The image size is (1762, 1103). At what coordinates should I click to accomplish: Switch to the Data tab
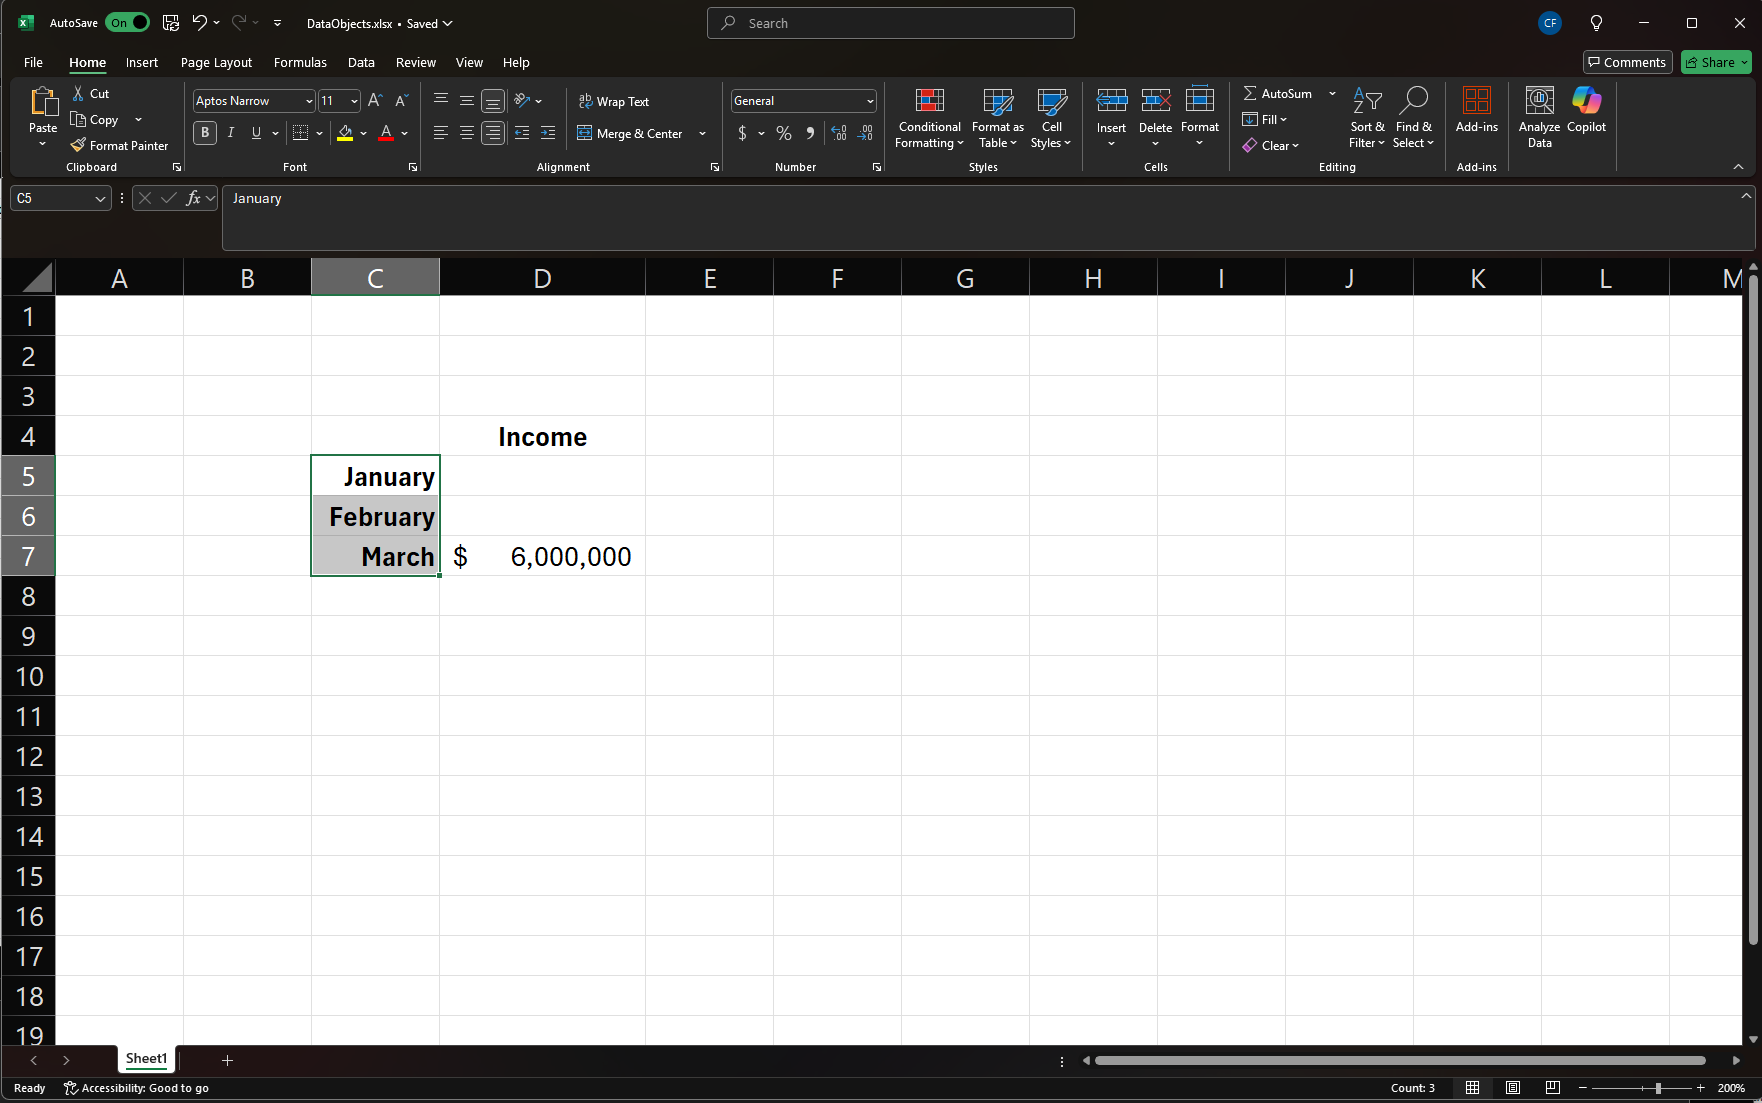(361, 62)
